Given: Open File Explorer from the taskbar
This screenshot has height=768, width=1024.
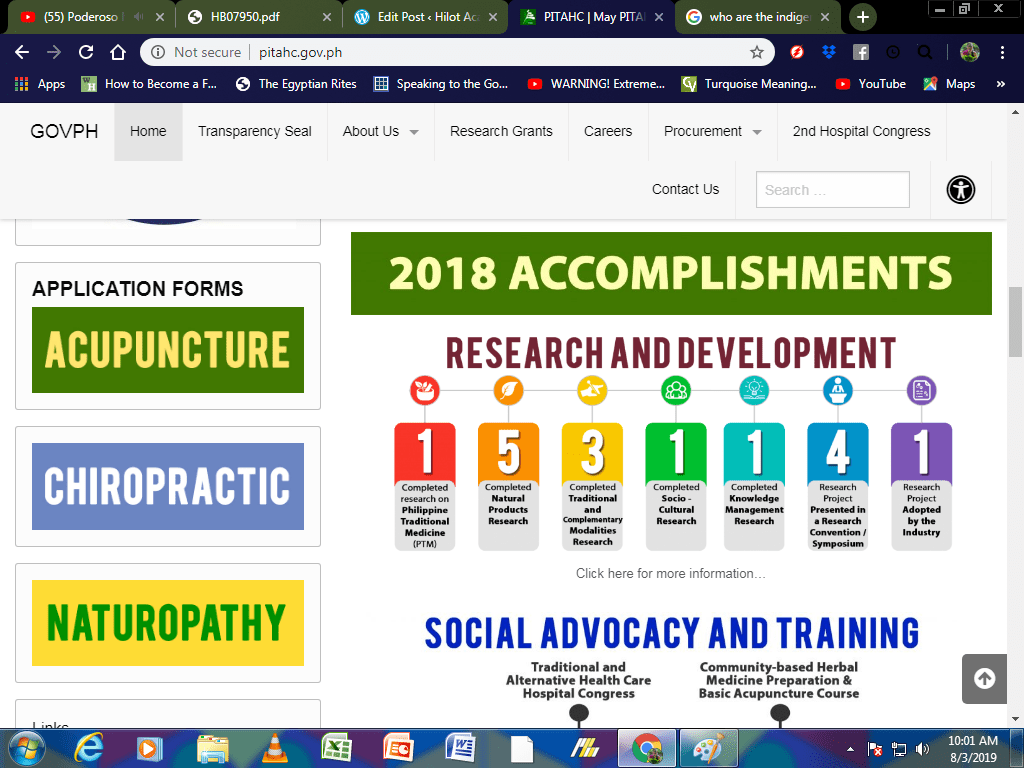Looking at the screenshot, I should 212,748.
